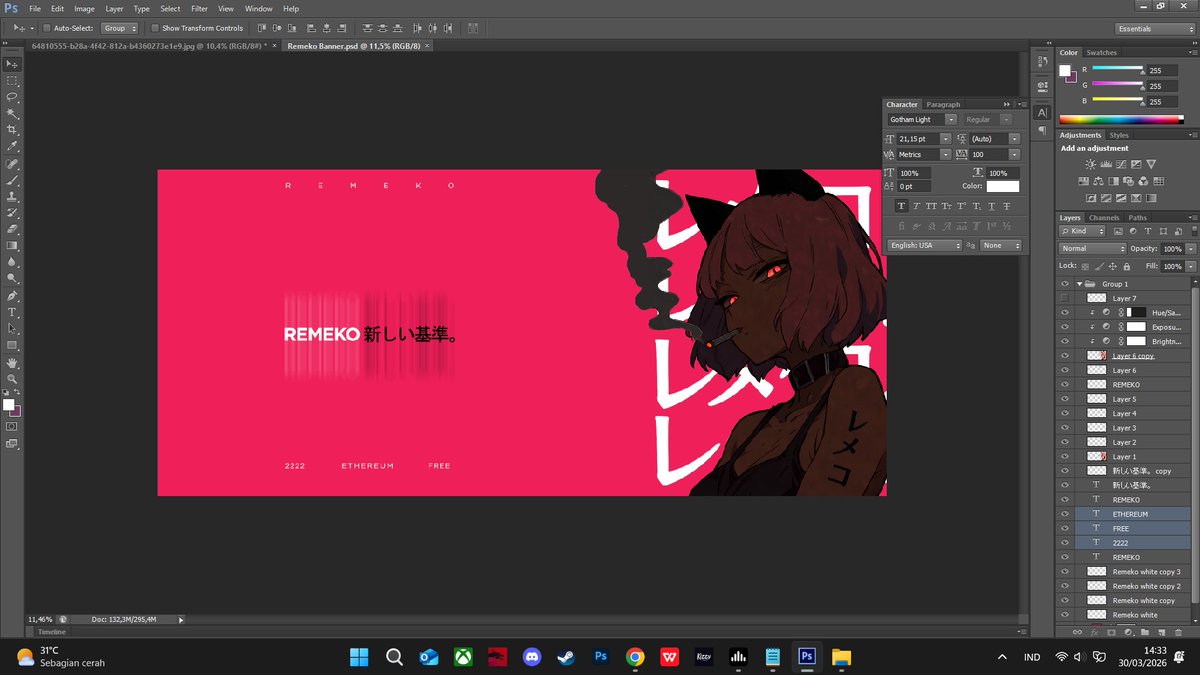Screen dimensions: 1200x675
Task: Click the All Caps button in Character panel
Action: [932, 206]
